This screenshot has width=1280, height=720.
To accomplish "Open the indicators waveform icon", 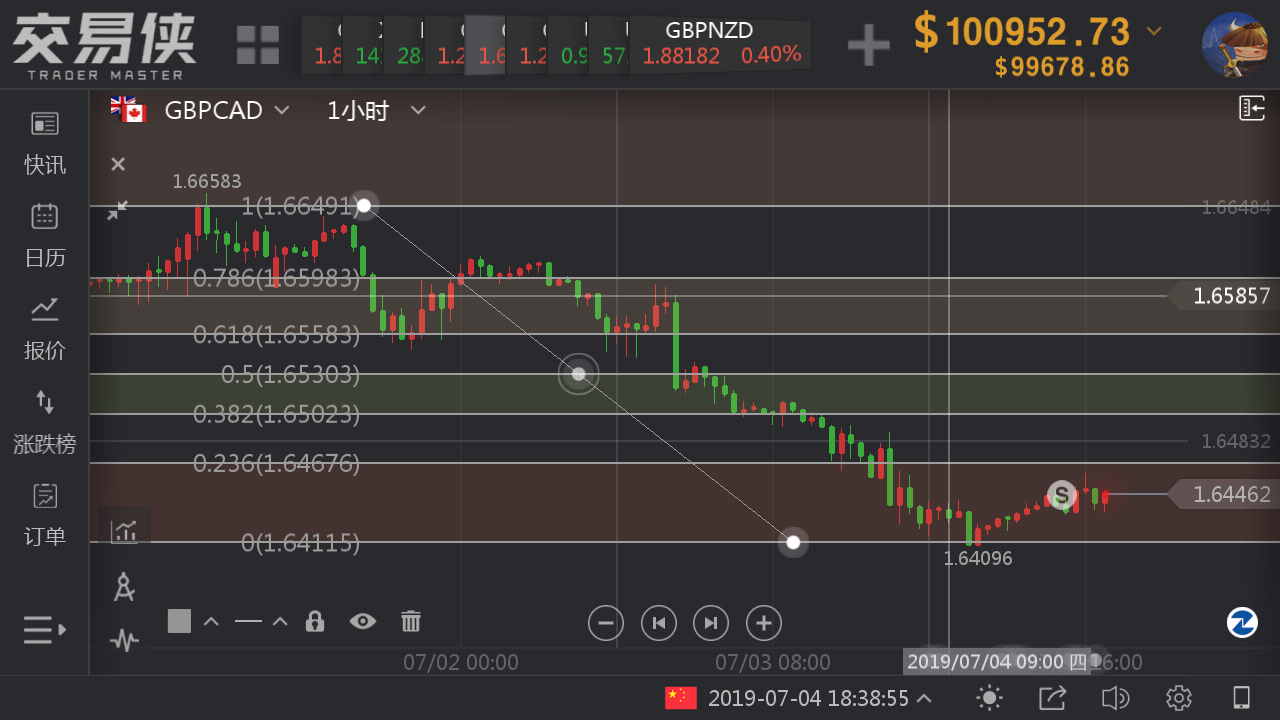I will (x=124, y=640).
